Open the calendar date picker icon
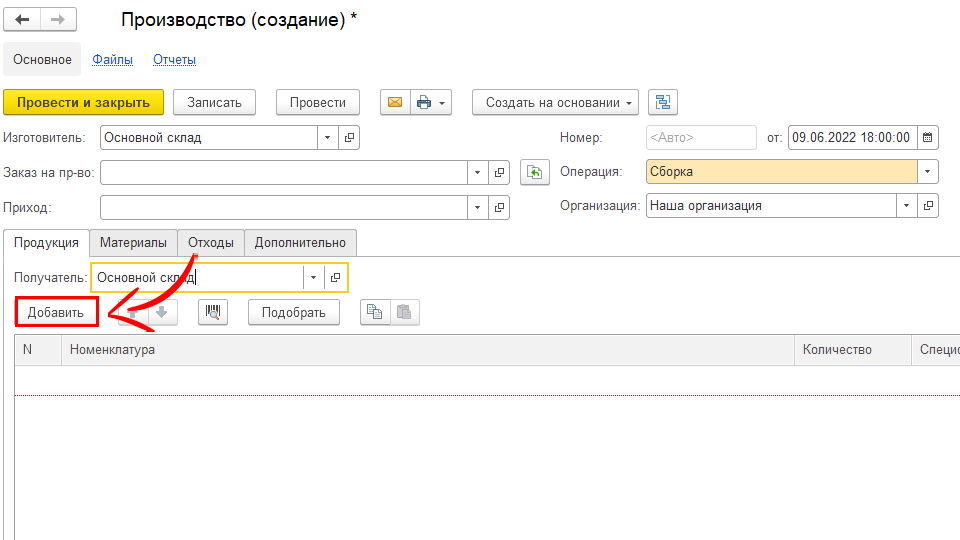Viewport: 960px width, 540px height. (927, 138)
